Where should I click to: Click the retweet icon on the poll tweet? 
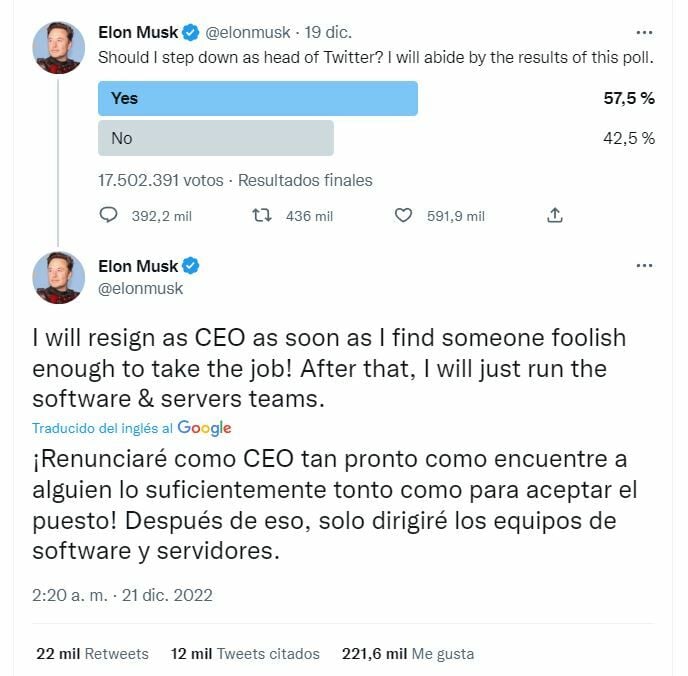tap(262, 215)
